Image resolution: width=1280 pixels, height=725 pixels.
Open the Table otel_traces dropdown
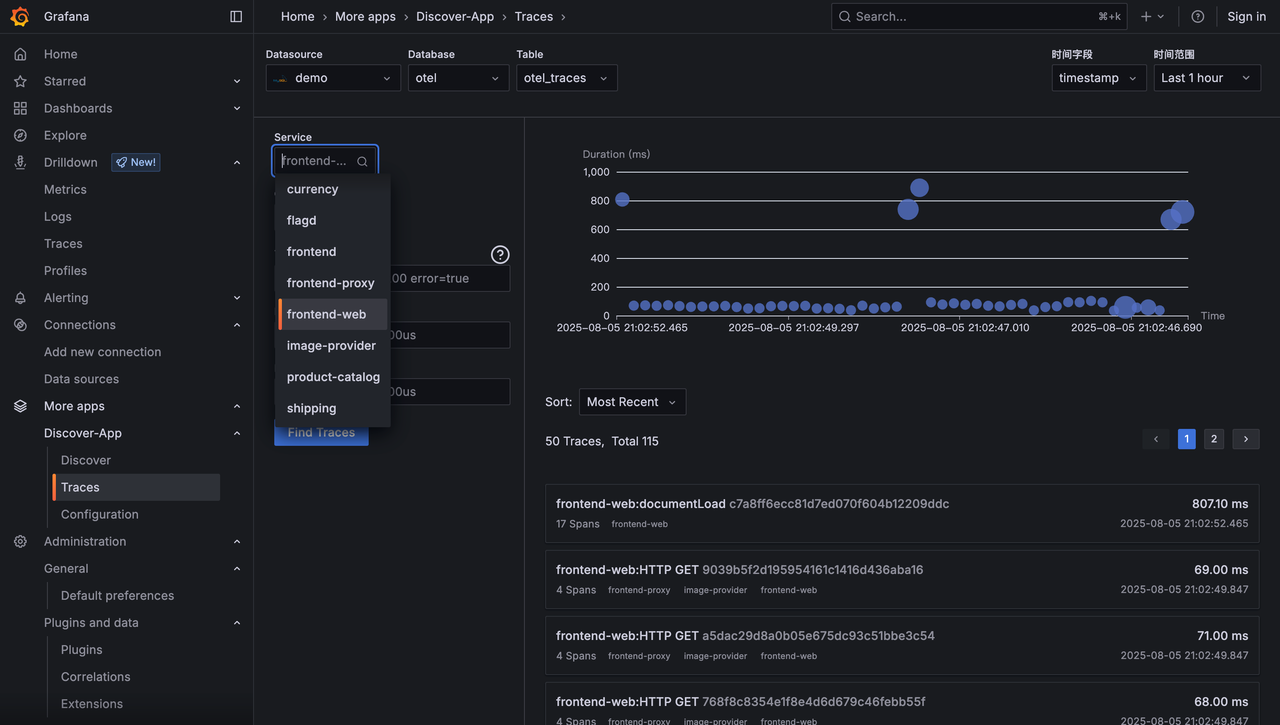(567, 78)
